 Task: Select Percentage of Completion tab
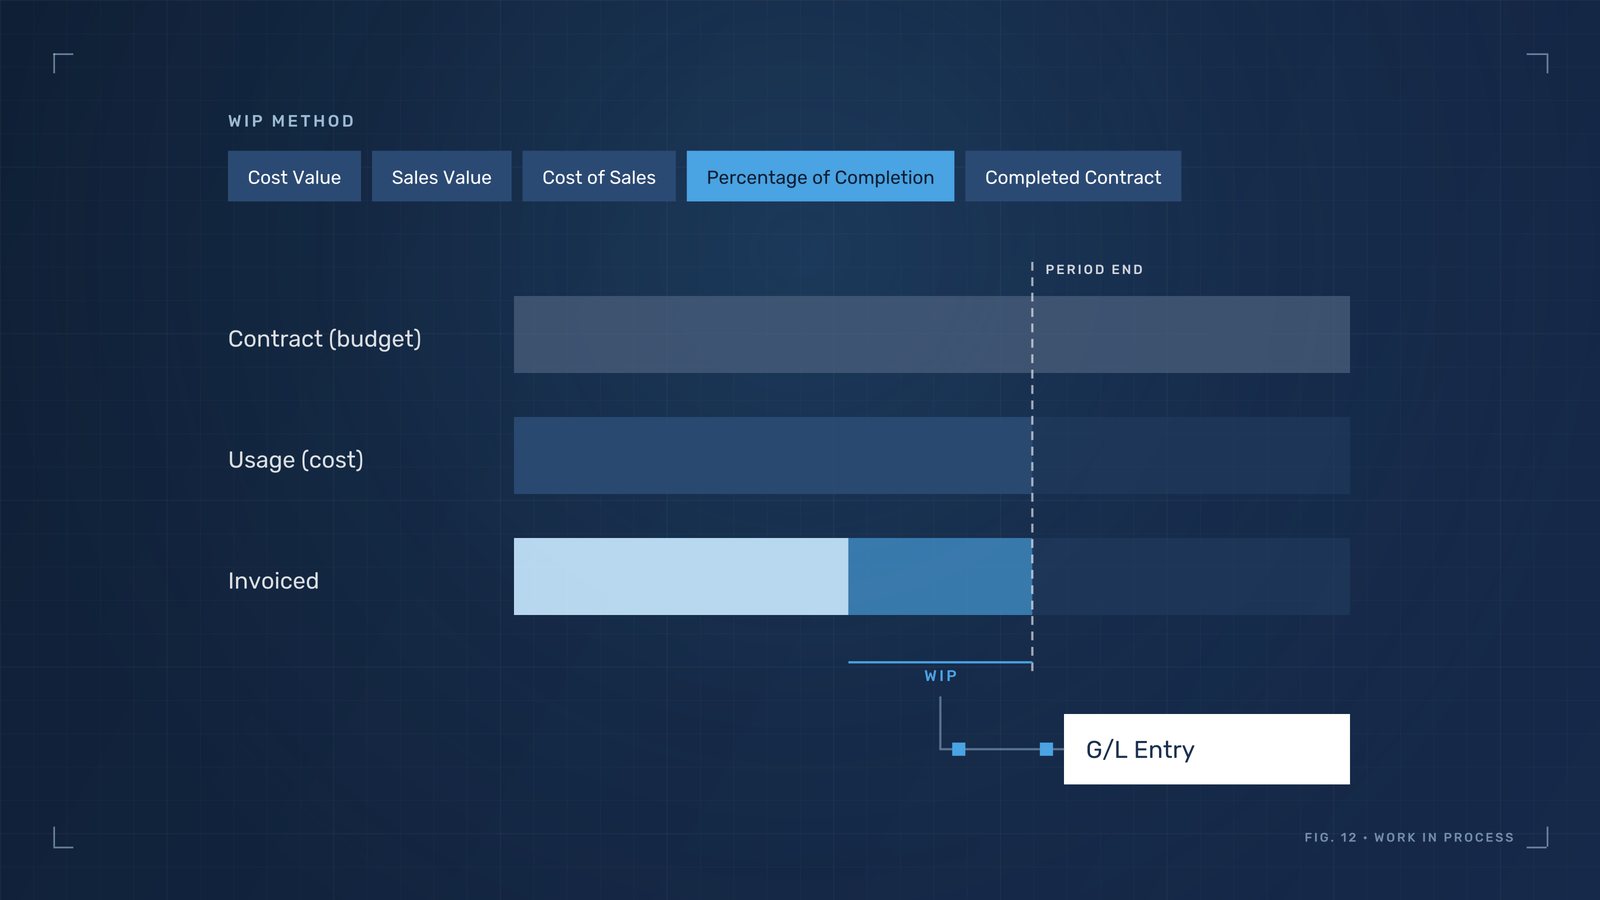pos(820,177)
